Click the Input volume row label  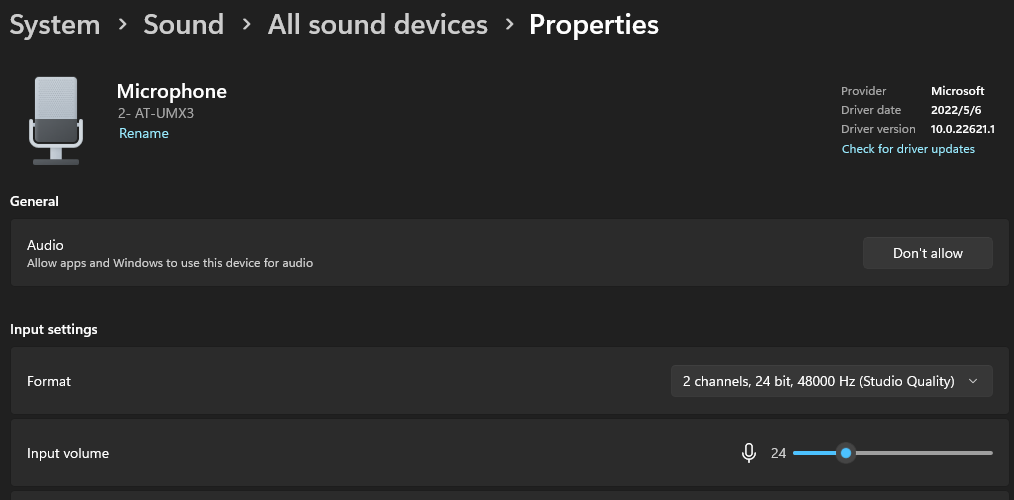[68, 453]
